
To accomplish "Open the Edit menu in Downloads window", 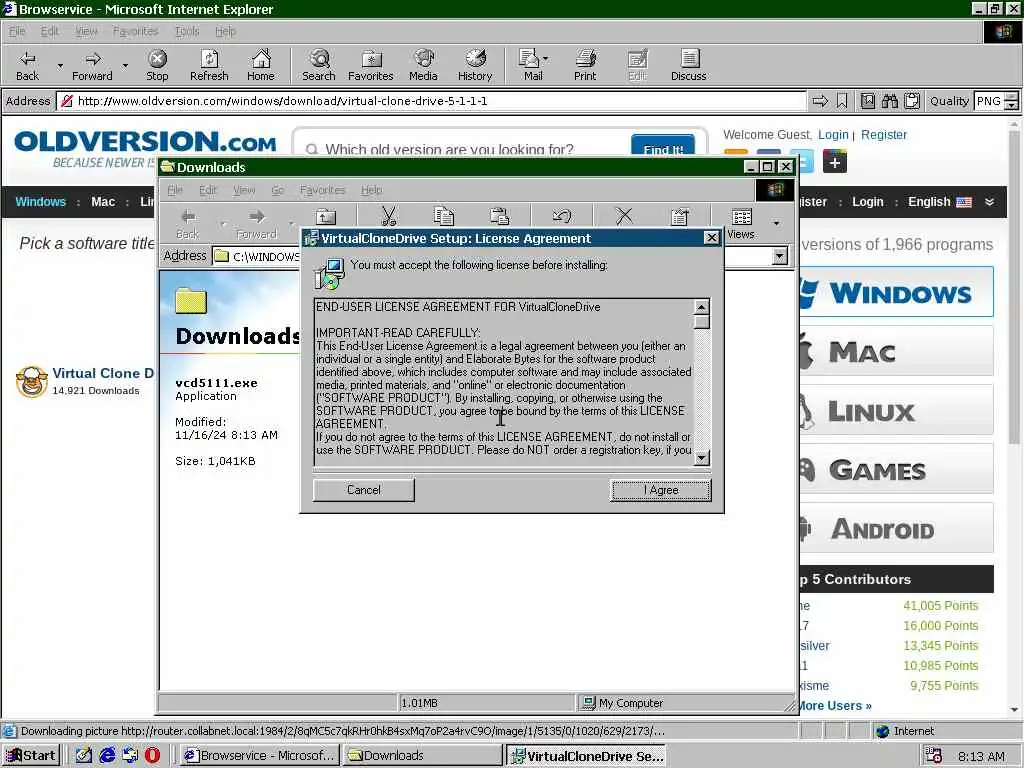I will [208, 190].
